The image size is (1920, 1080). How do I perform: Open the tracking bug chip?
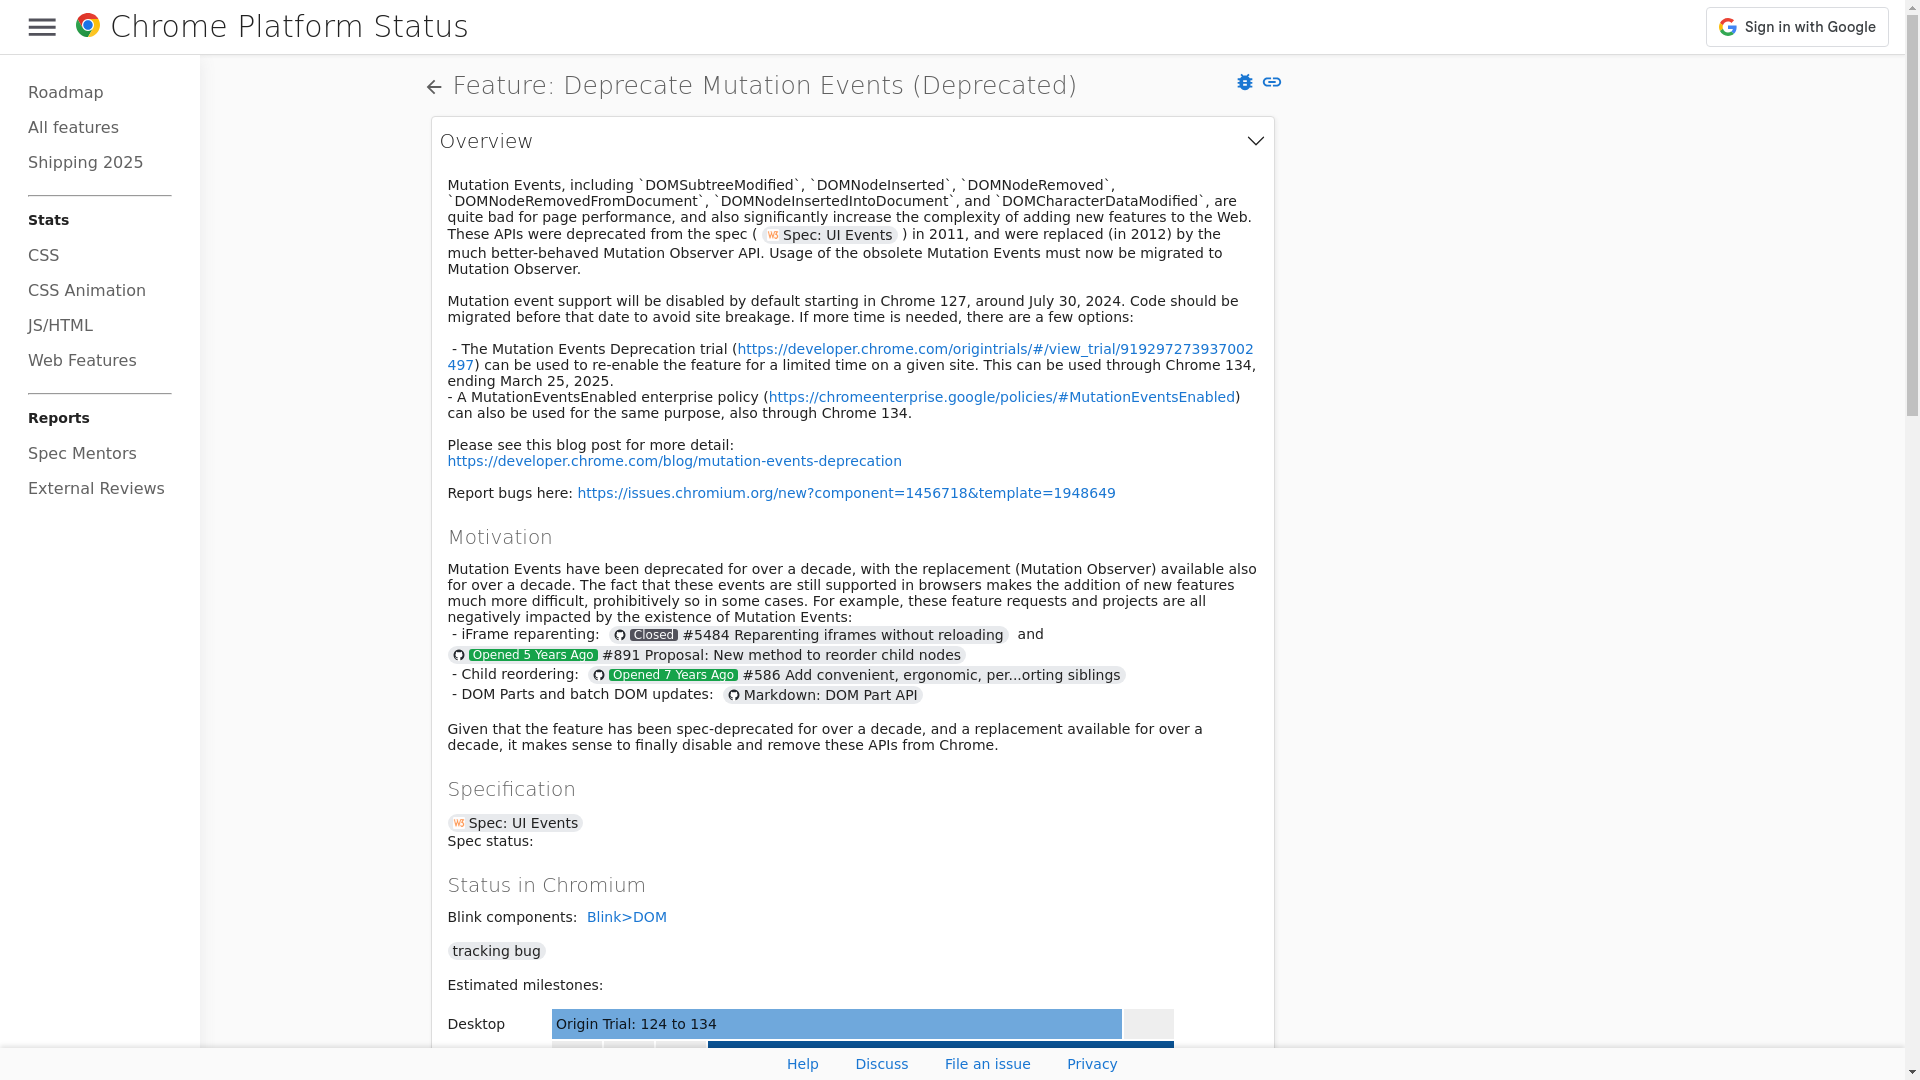point(497,951)
